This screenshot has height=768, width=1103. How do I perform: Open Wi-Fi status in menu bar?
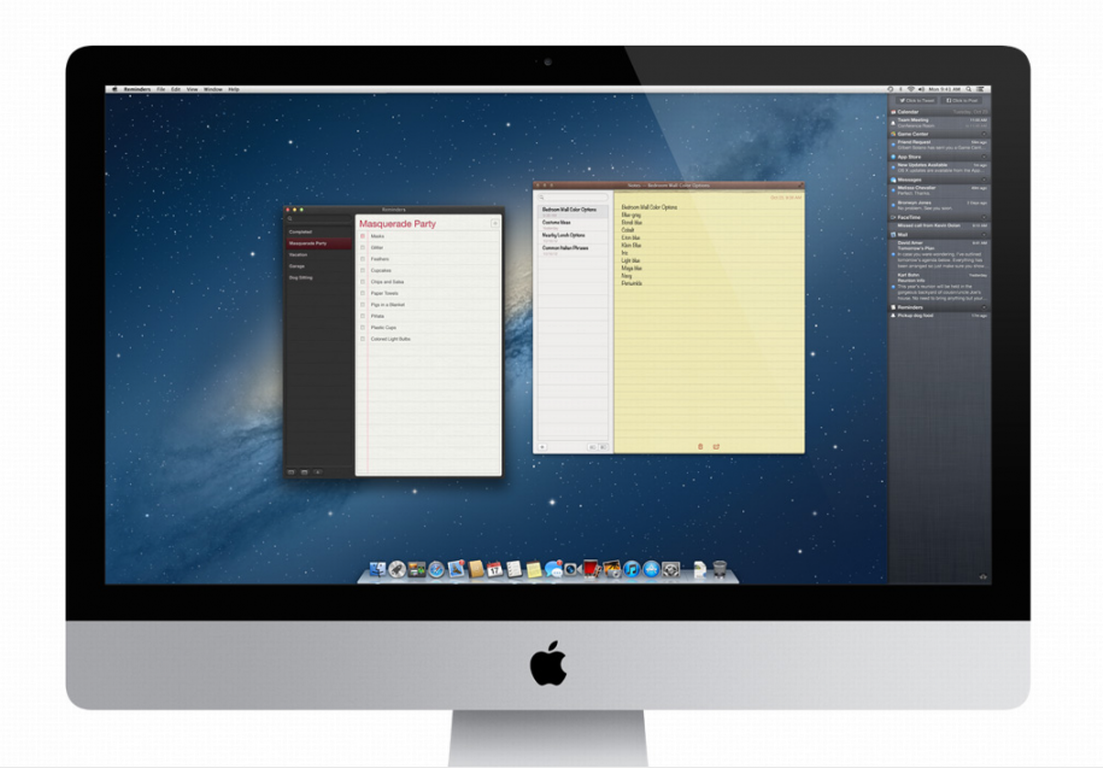coord(910,89)
